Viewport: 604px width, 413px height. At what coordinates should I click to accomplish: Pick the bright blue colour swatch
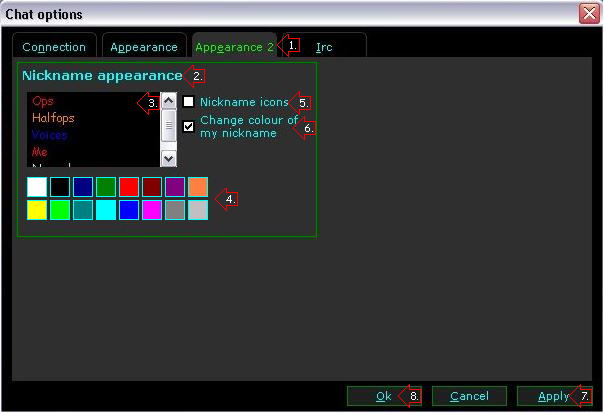click(129, 210)
